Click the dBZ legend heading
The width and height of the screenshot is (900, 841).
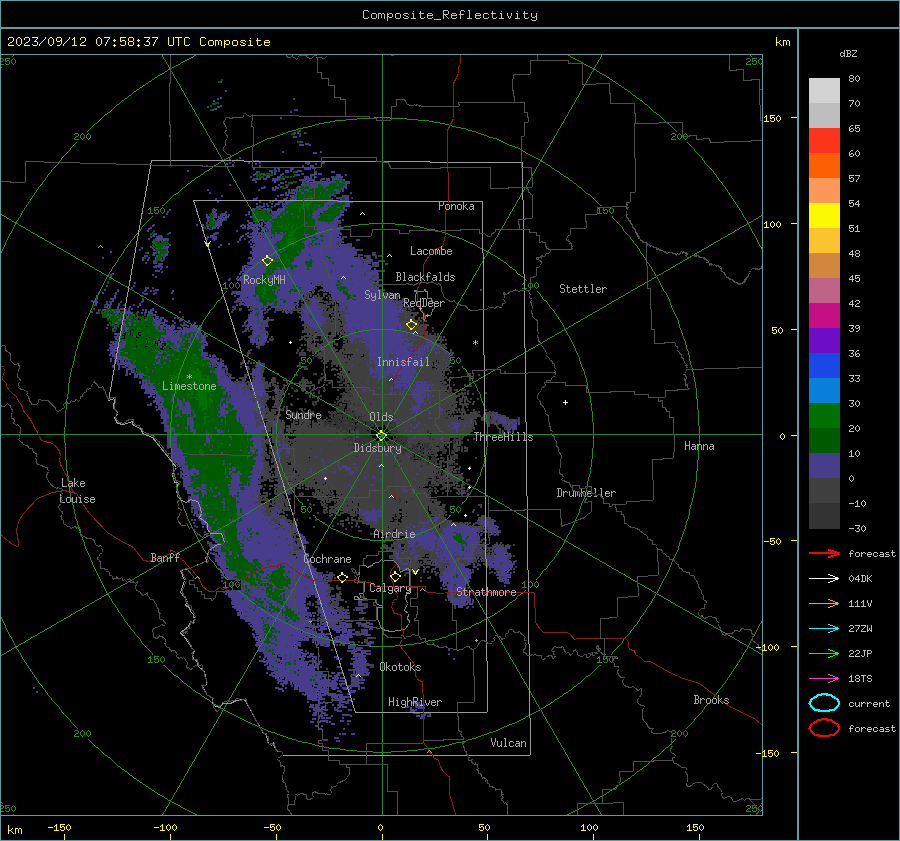click(848, 54)
